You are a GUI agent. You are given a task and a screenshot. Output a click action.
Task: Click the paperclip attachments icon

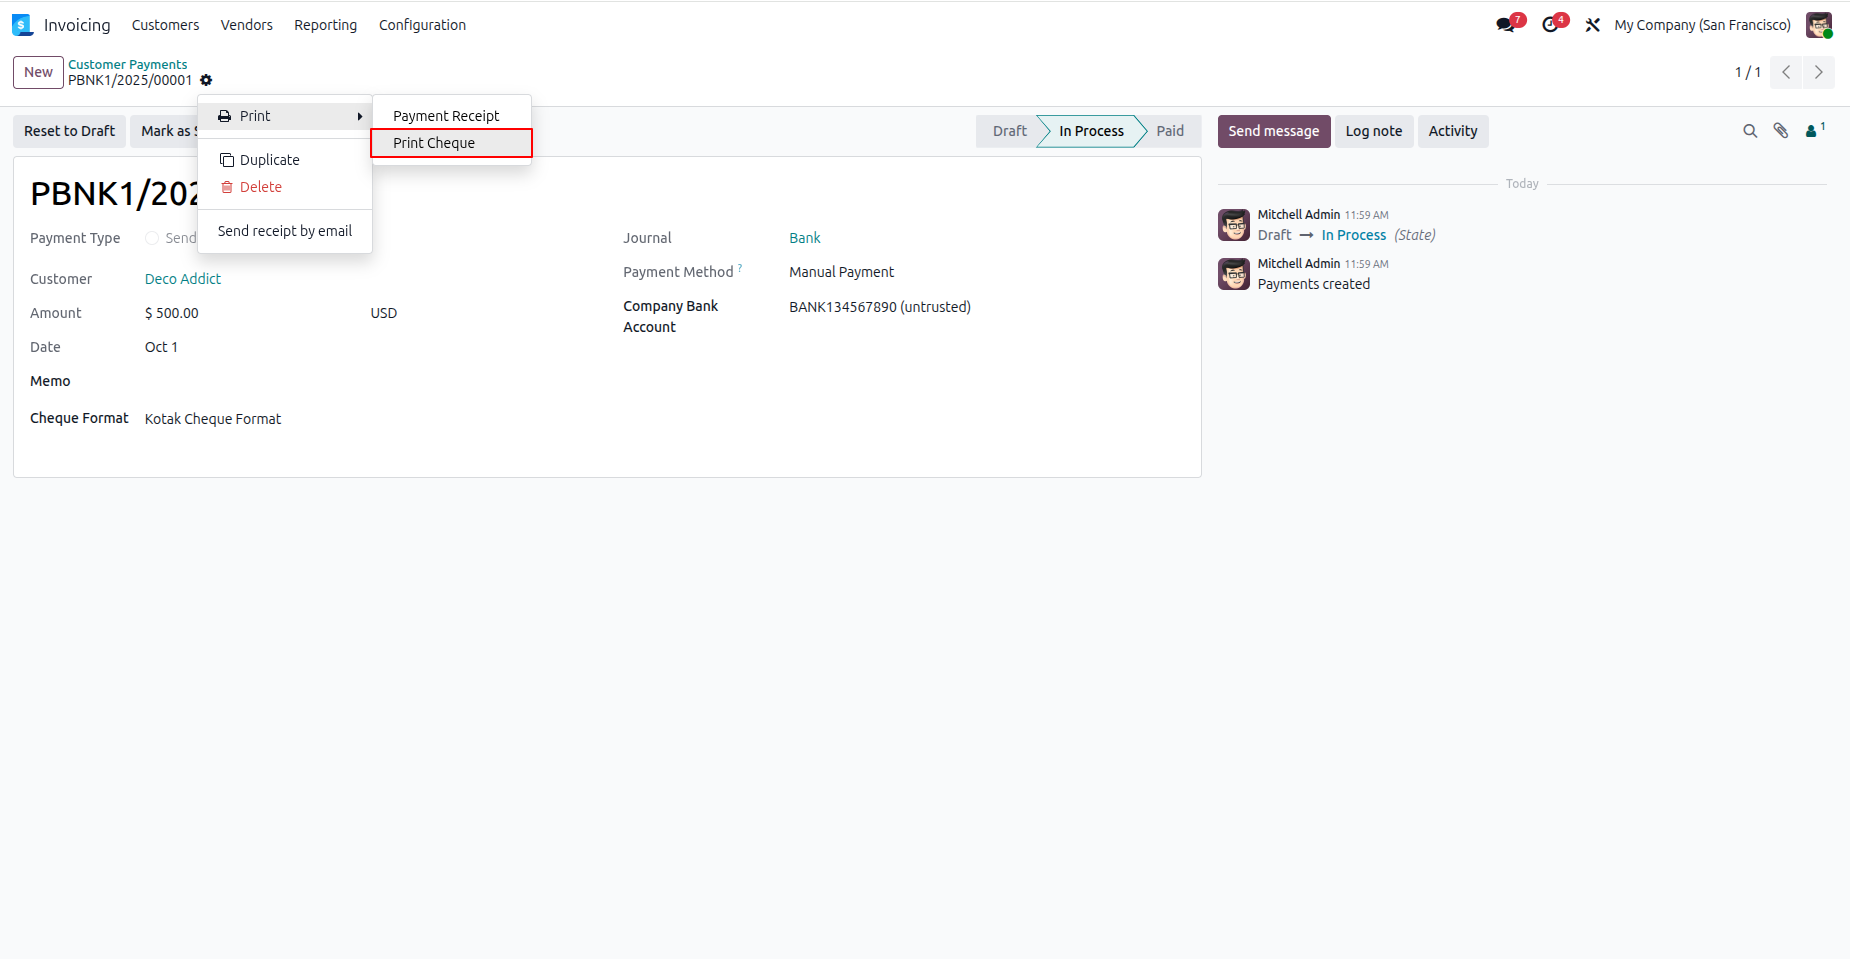(1781, 131)
